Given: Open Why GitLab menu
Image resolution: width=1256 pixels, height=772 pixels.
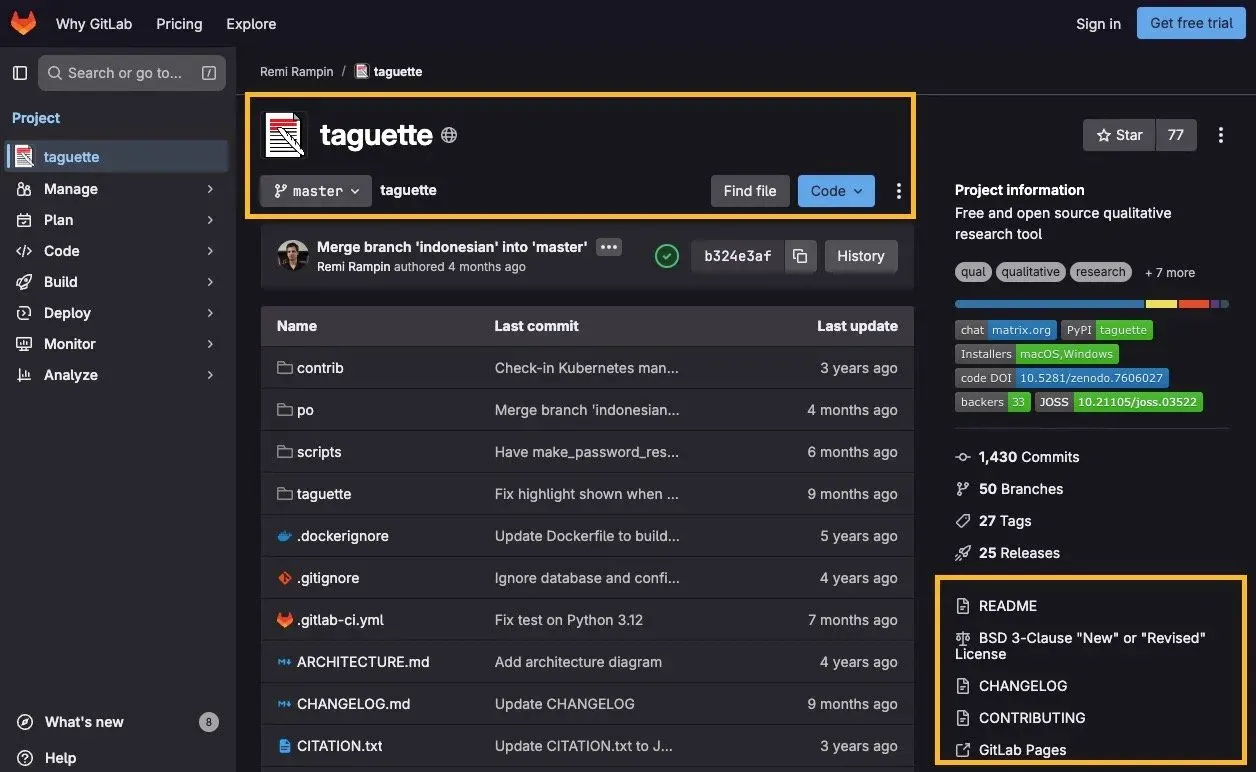Looking at the screenshot, I should click(x=94, y=23).
